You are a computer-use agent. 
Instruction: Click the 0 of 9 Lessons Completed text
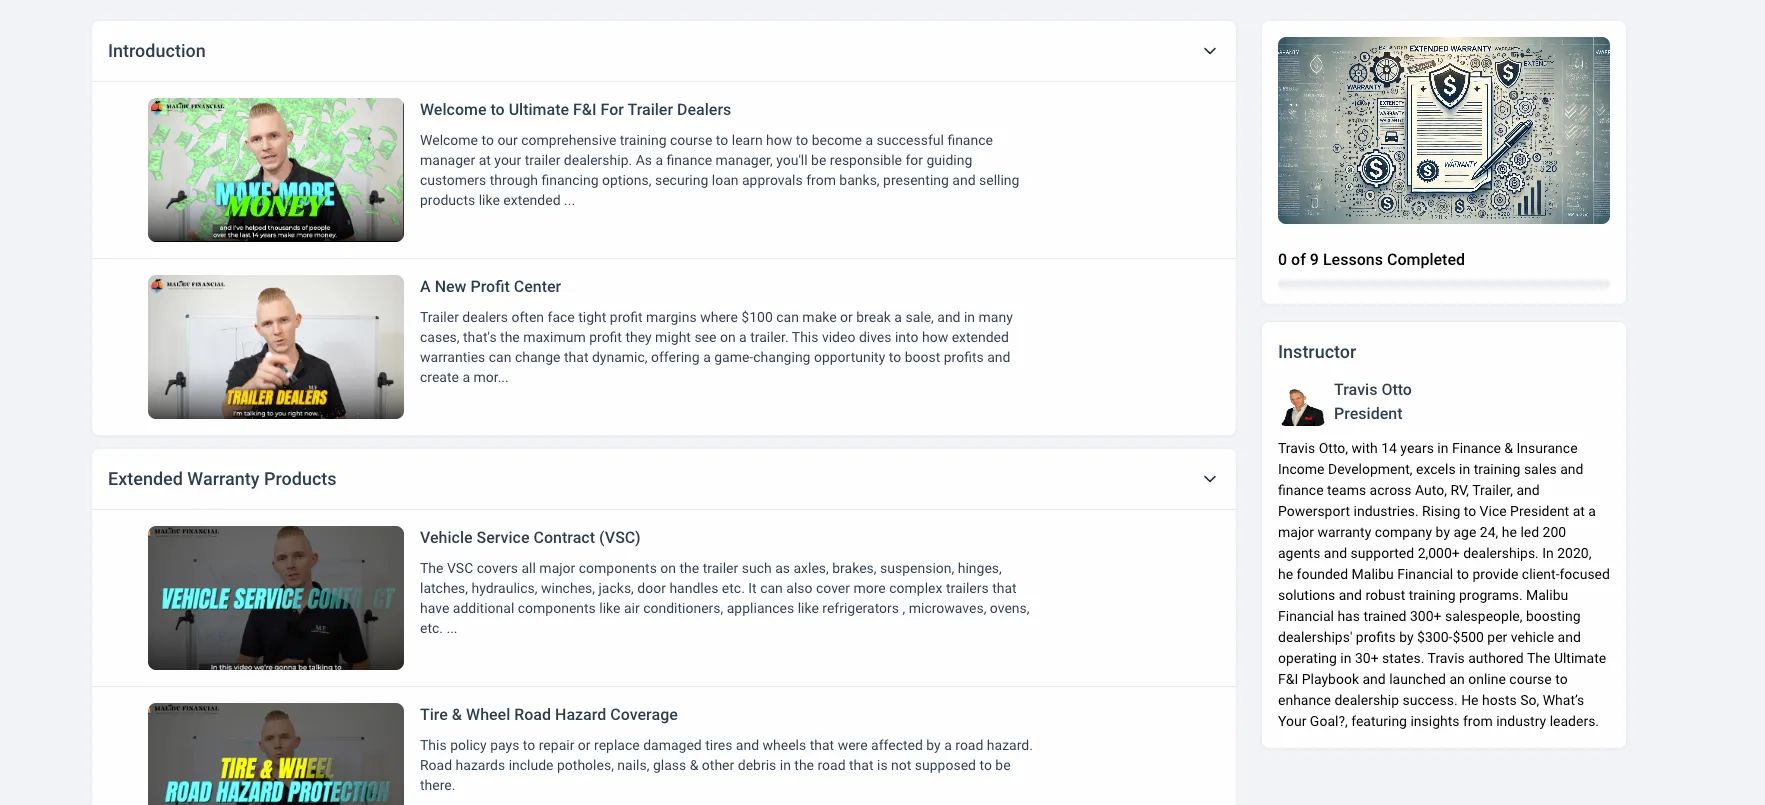[1371, 260]
